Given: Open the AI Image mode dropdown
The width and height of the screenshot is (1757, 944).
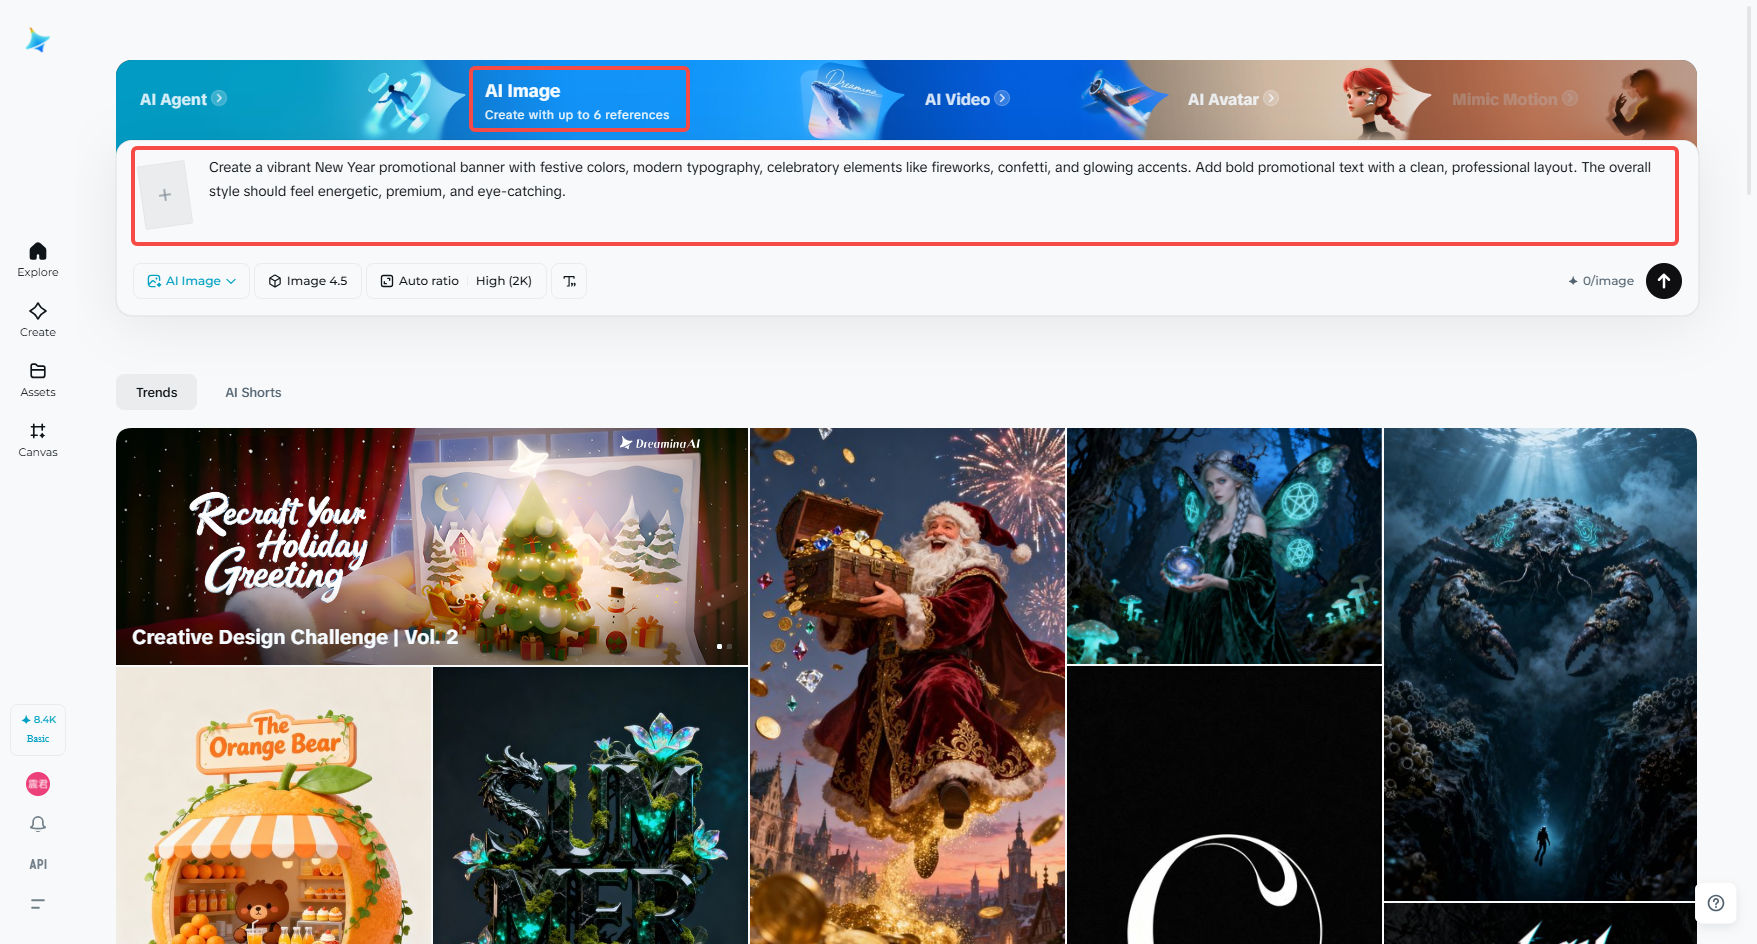Looking at the screenshot, I should point(192,281).
